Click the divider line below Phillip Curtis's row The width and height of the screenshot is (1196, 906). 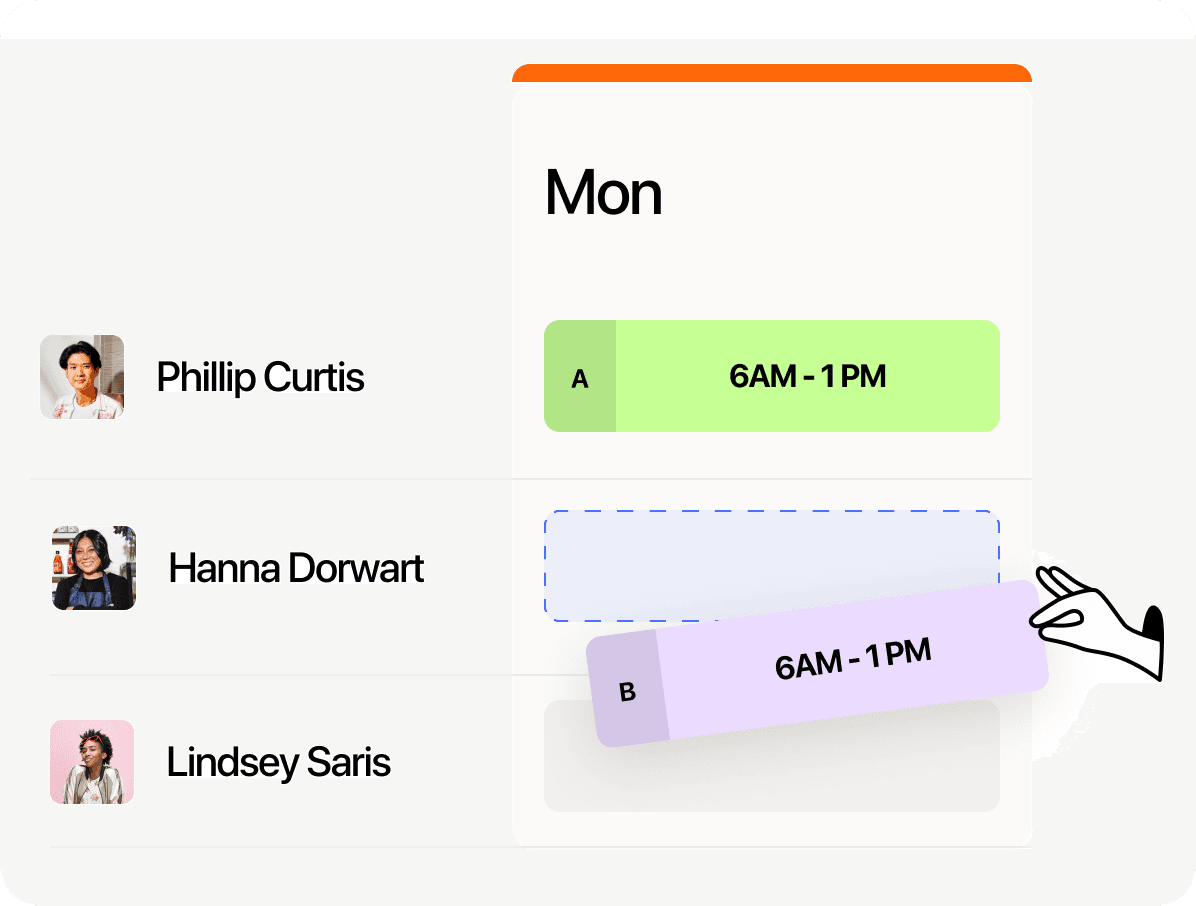(x=270, y=479)
